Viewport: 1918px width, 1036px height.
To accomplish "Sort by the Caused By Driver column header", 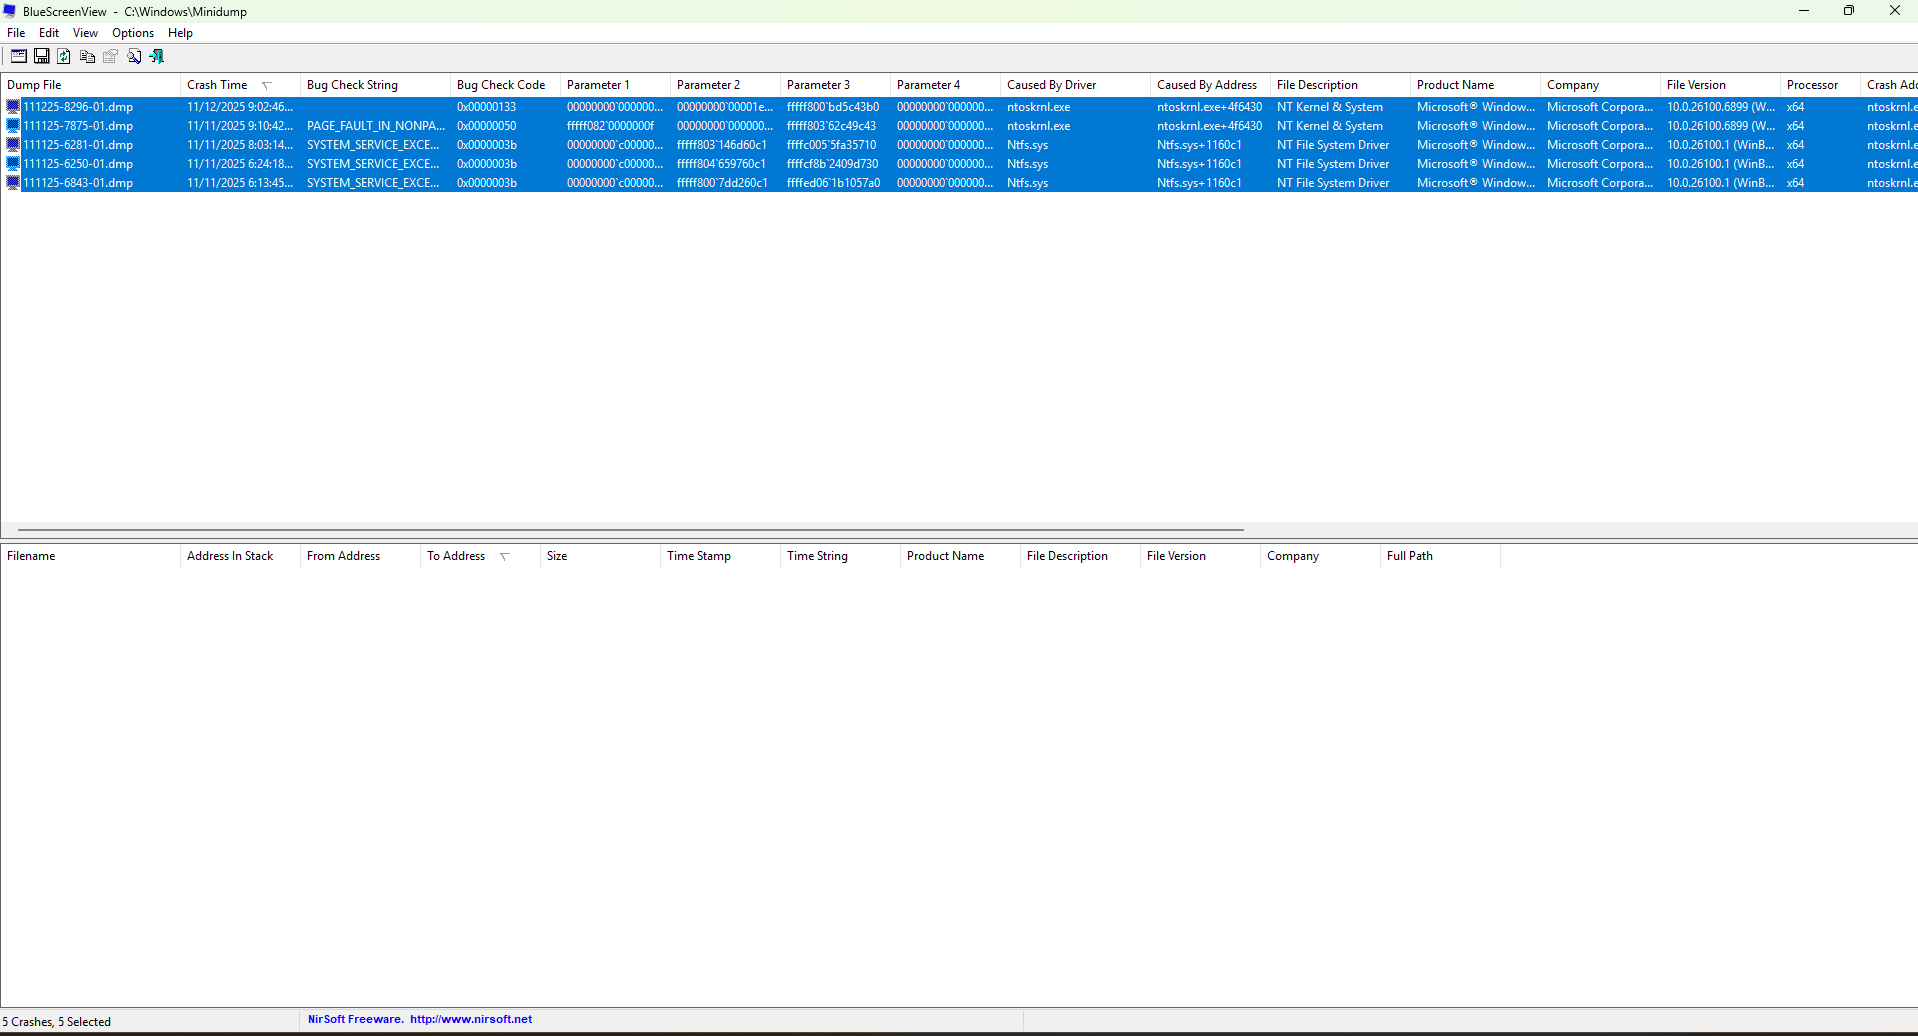I will click(1075, 85).
